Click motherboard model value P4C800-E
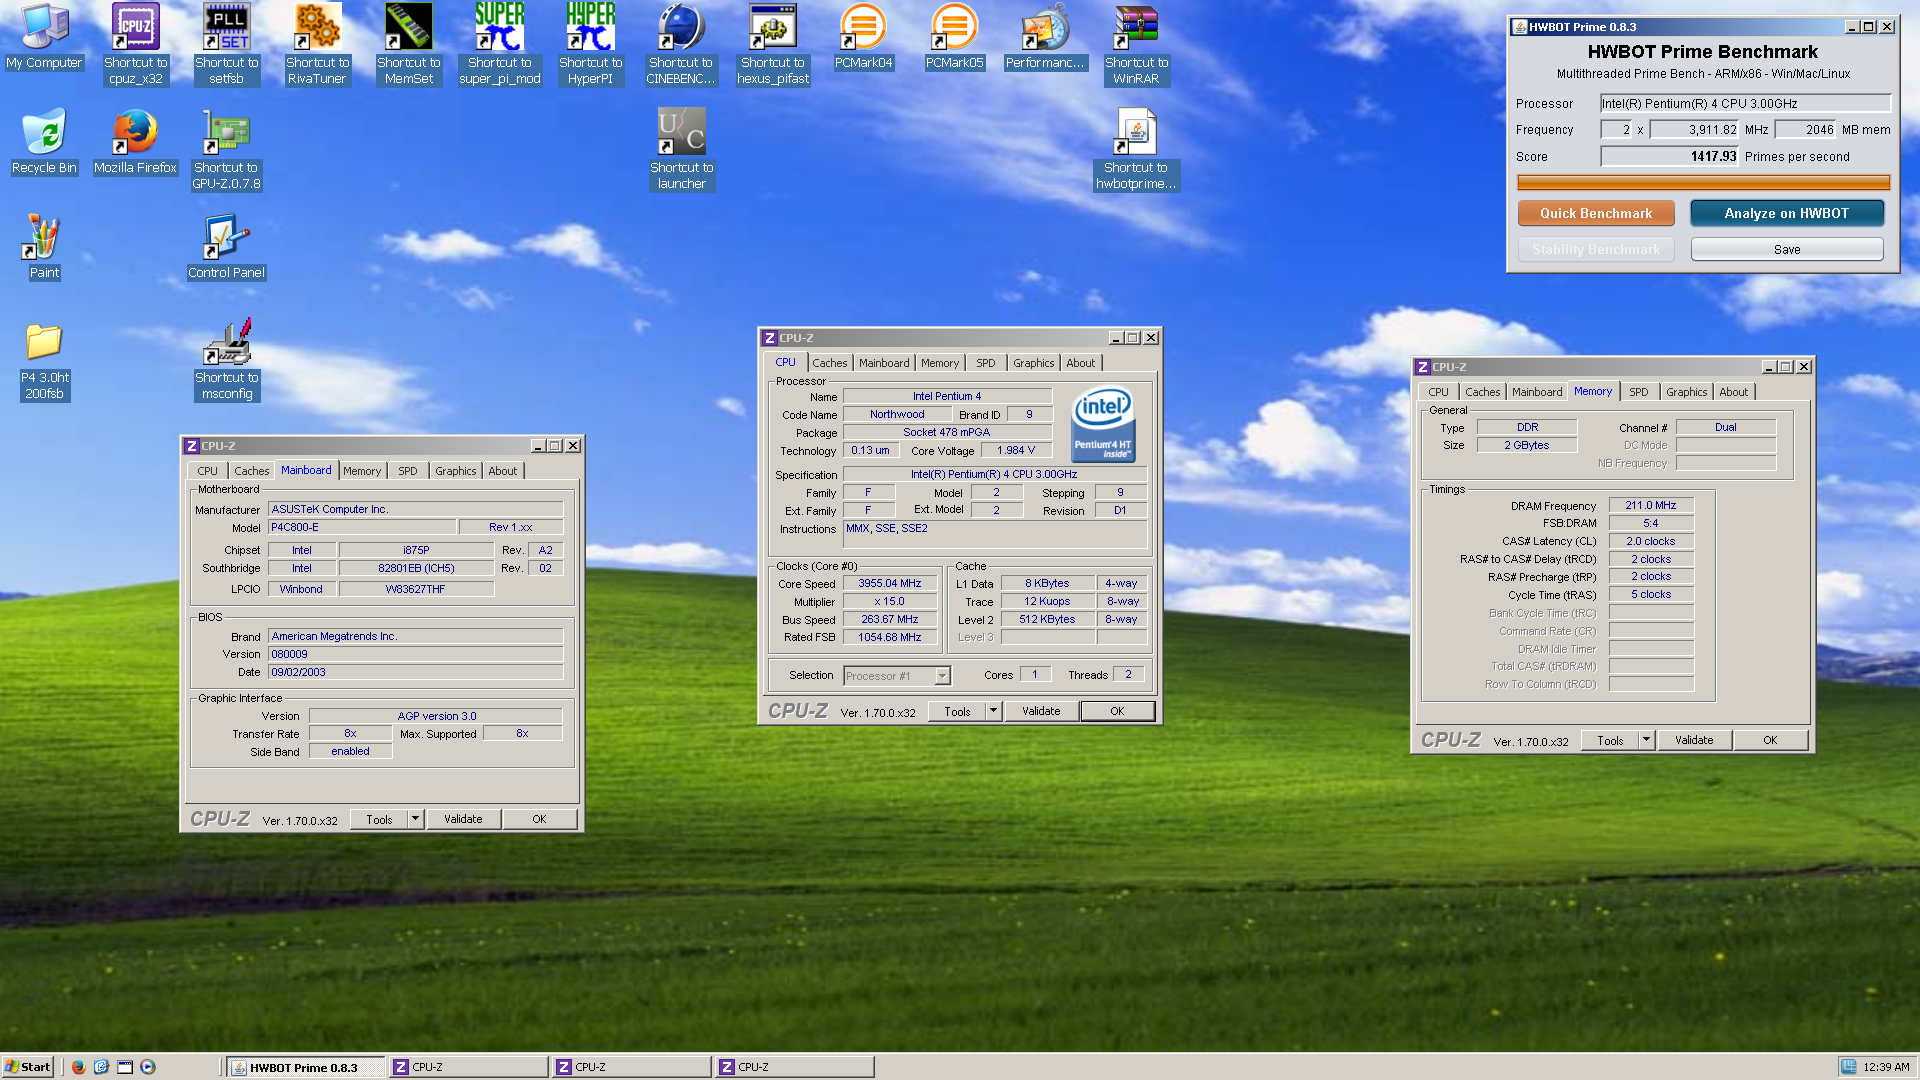 361,527
